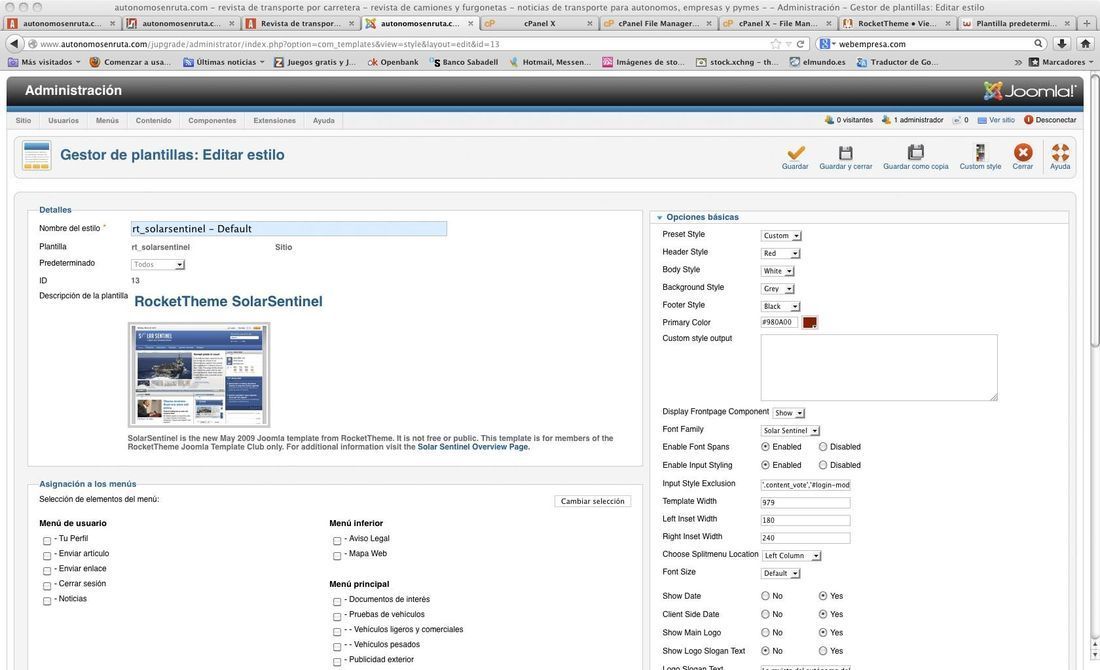The height and width of the screenshot is (670, 1100).
Task: Click the Ver sitio icon
Action: 982,120
